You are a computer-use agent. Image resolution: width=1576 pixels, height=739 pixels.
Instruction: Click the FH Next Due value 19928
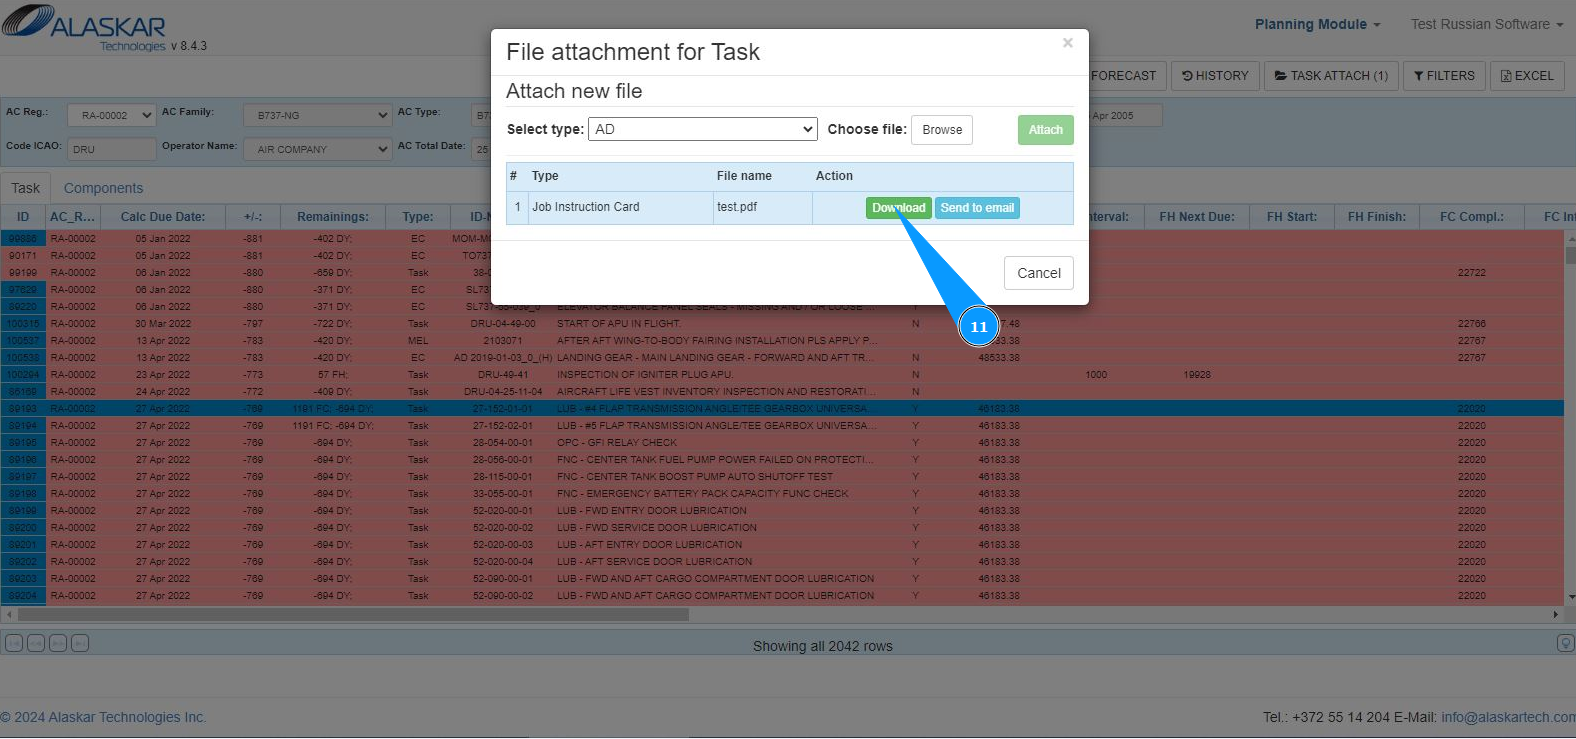pos(1197,375)
